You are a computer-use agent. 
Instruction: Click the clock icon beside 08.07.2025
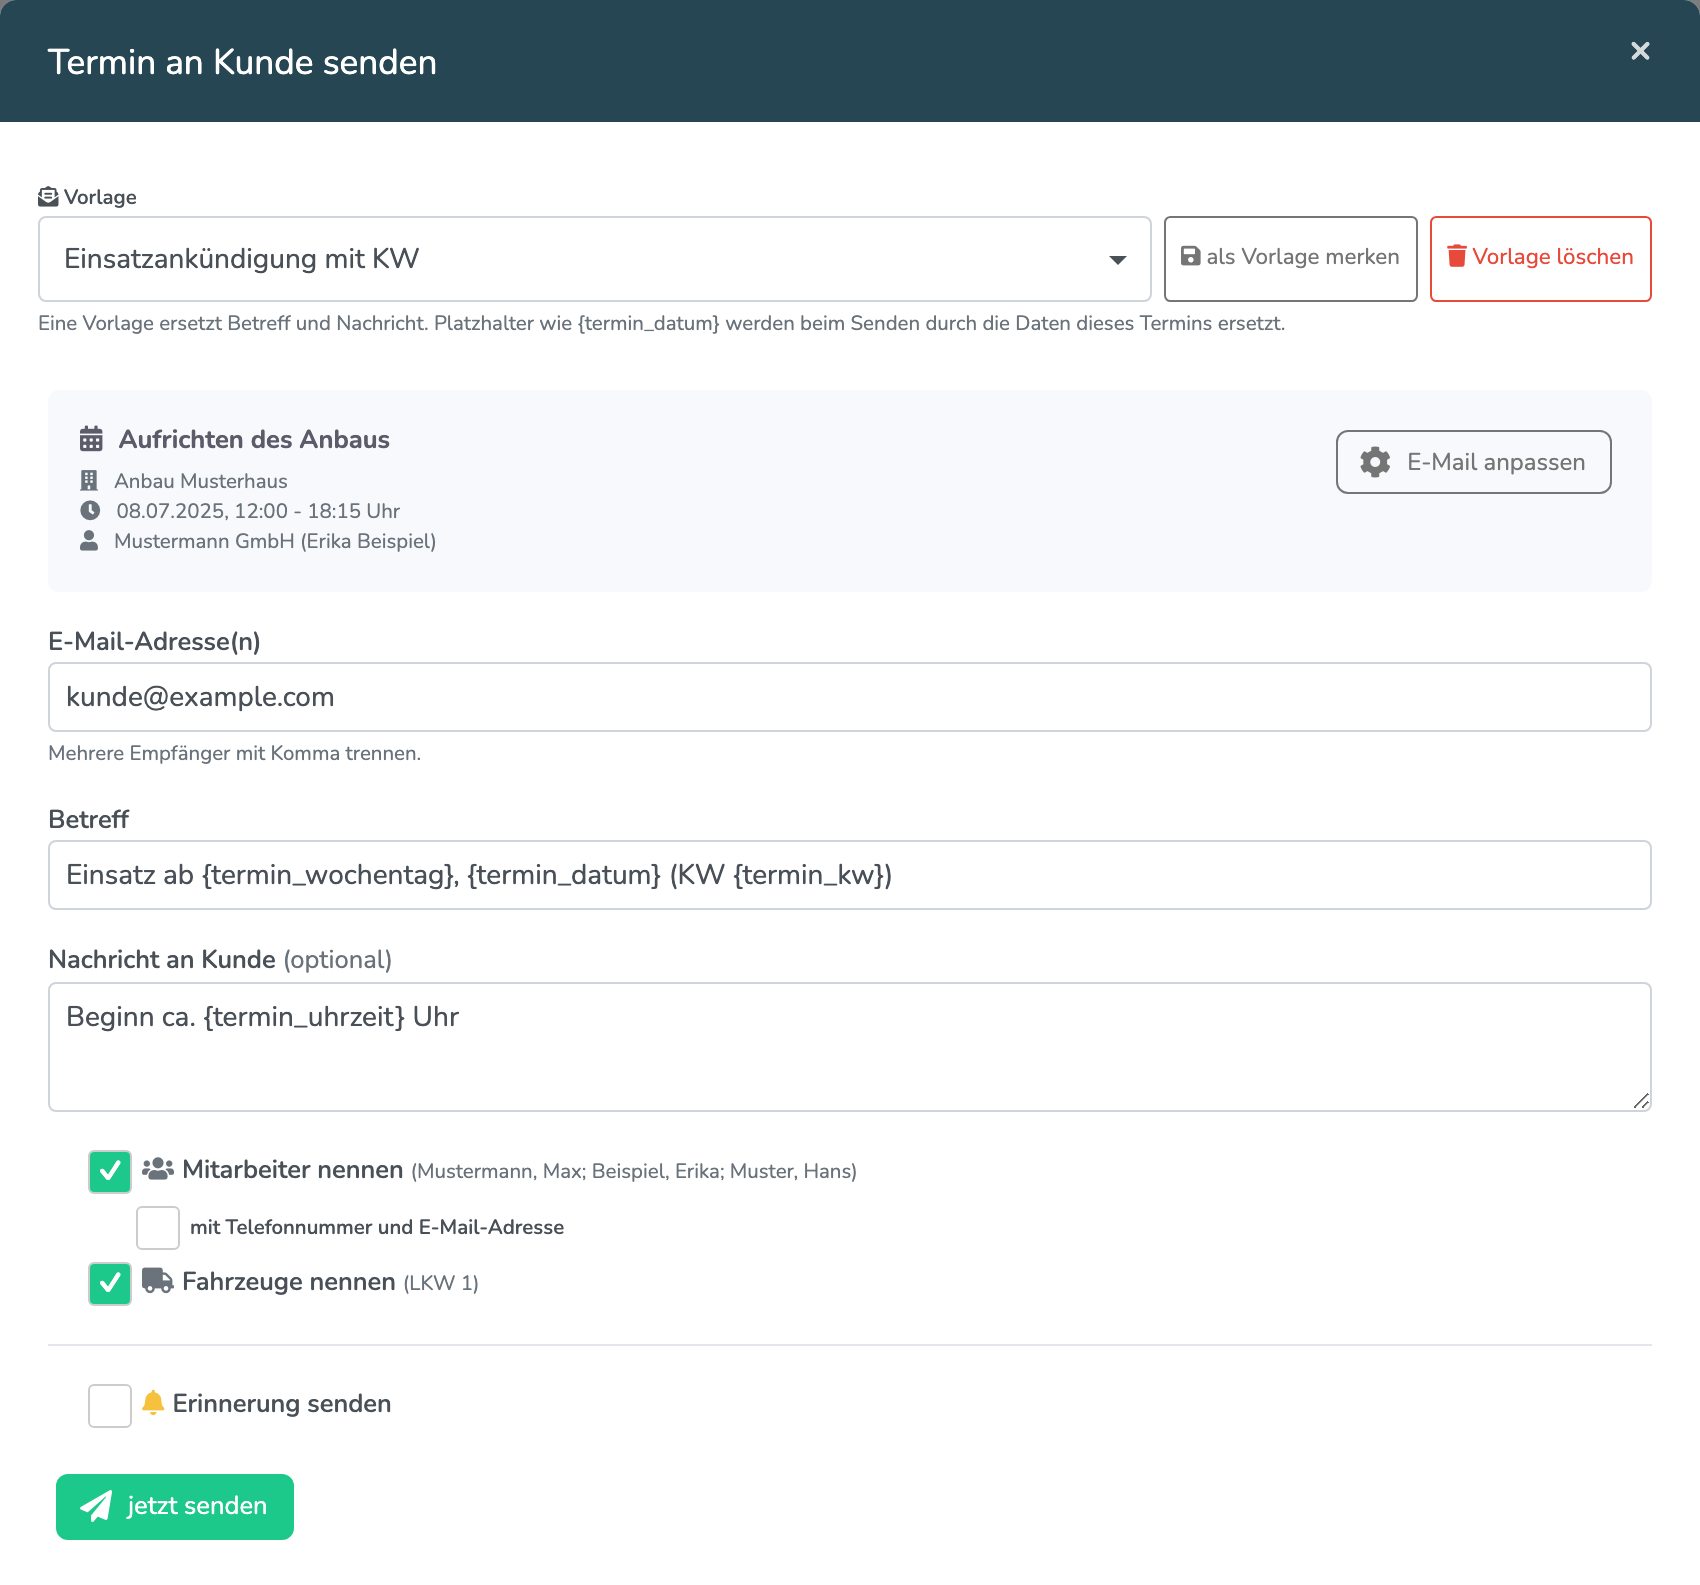90,511
